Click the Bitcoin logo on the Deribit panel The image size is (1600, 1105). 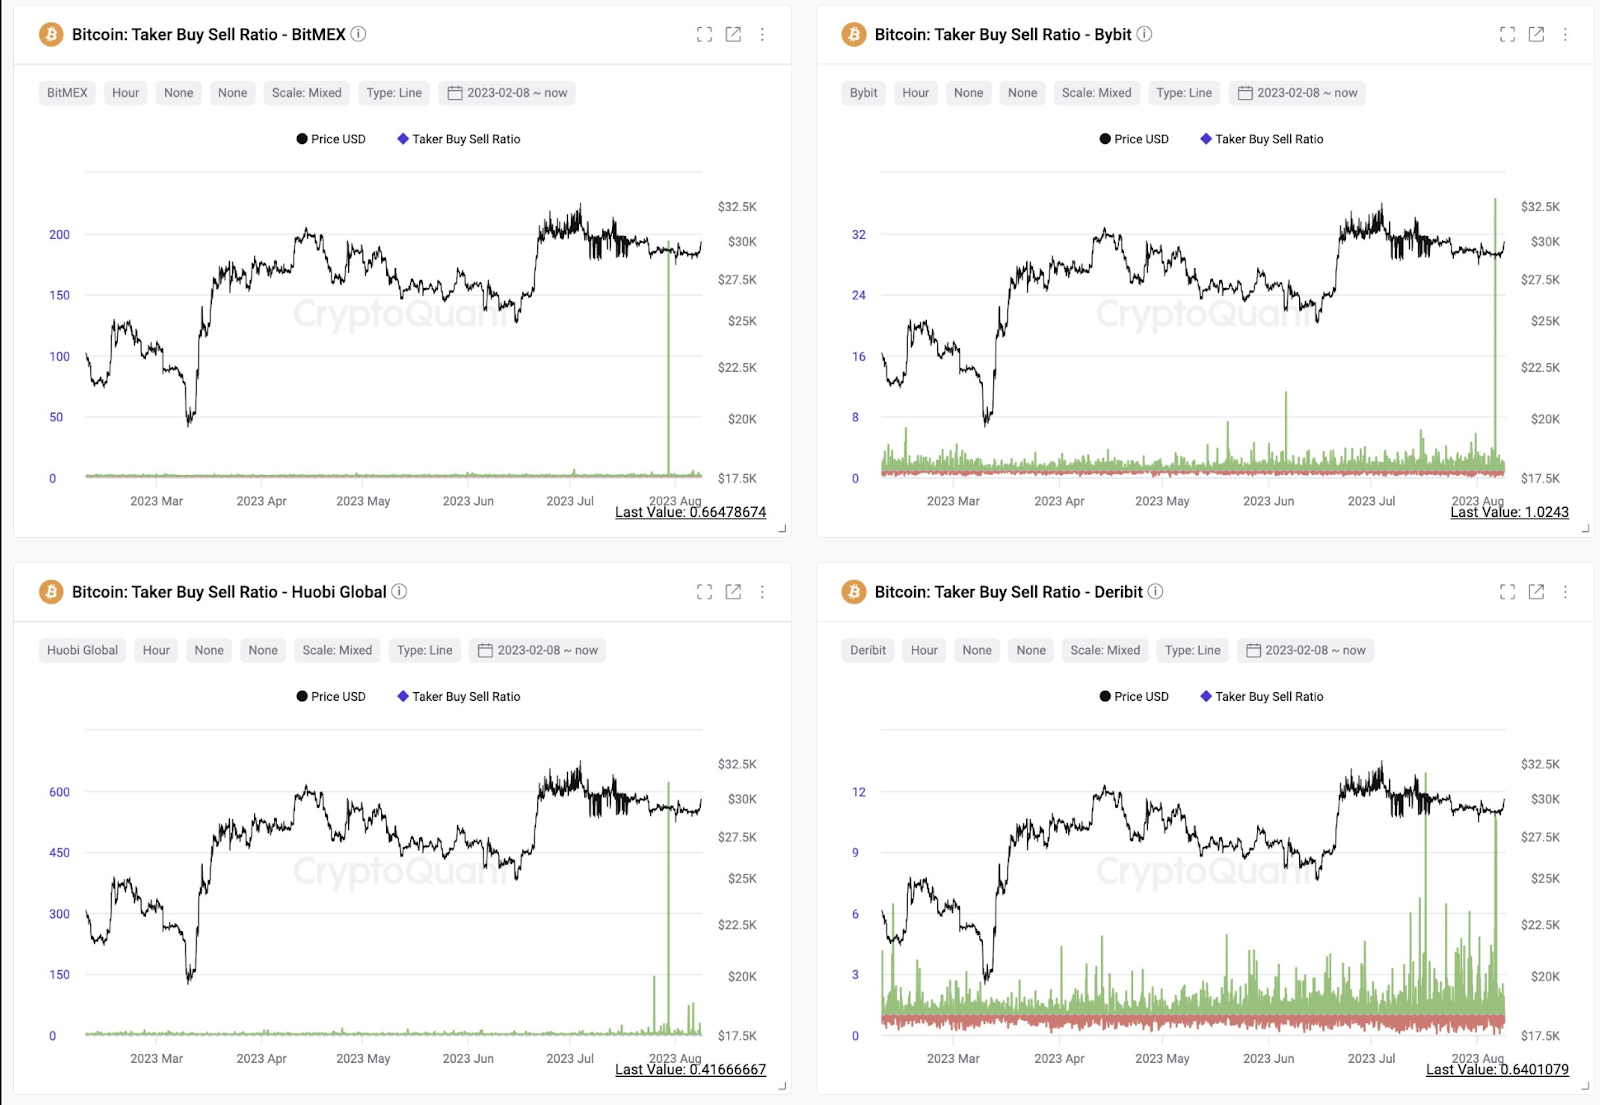(853, 591)
